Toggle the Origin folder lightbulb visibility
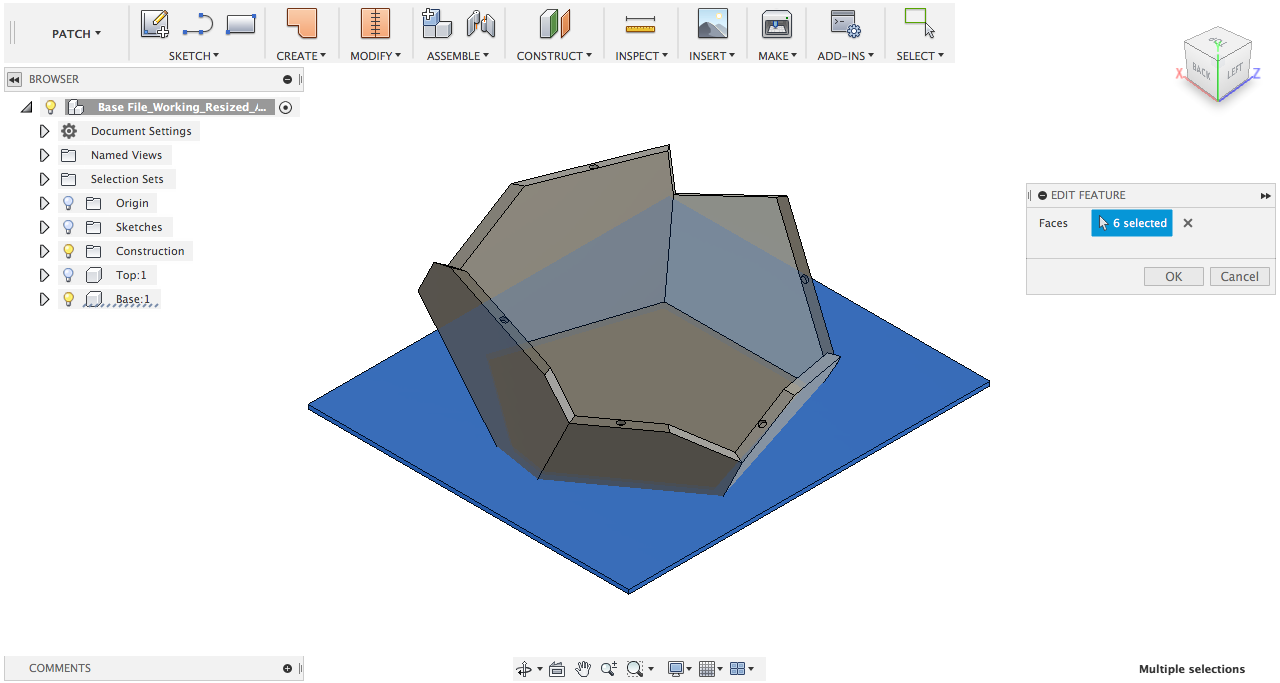 click(69, 203)
